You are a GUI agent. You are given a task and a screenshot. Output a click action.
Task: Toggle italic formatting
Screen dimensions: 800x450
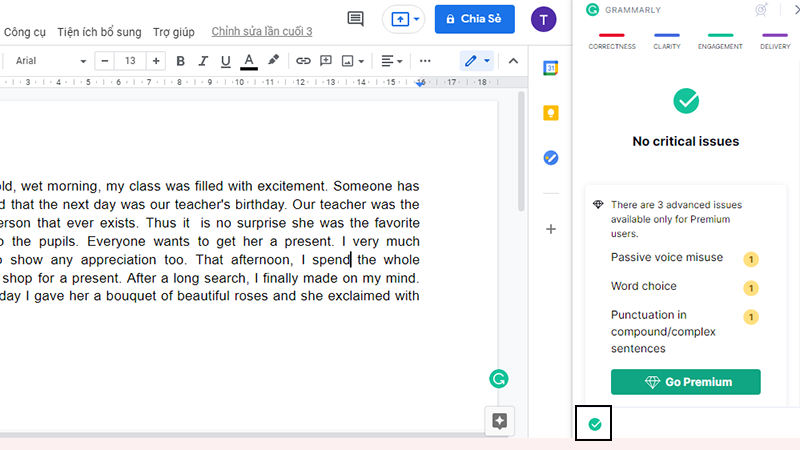[x=203, y=61]
